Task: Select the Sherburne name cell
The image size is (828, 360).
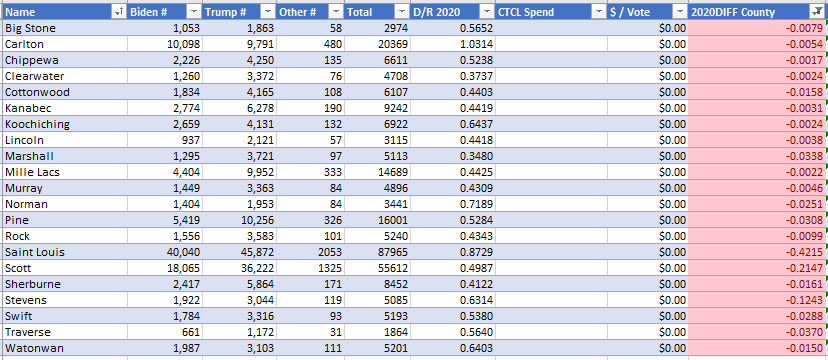Action: pyautogui.click(x=65, y=284)
